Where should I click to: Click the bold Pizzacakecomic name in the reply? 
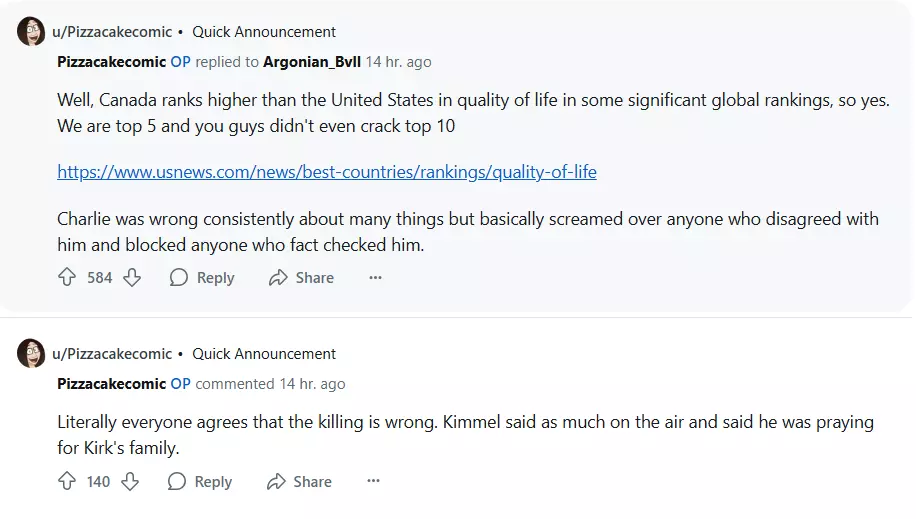(x=111, y=62)
